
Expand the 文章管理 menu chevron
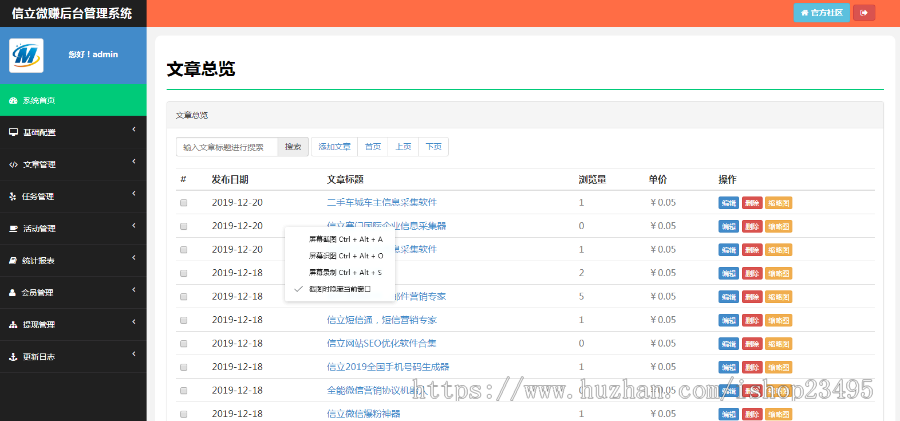point(134,163)
